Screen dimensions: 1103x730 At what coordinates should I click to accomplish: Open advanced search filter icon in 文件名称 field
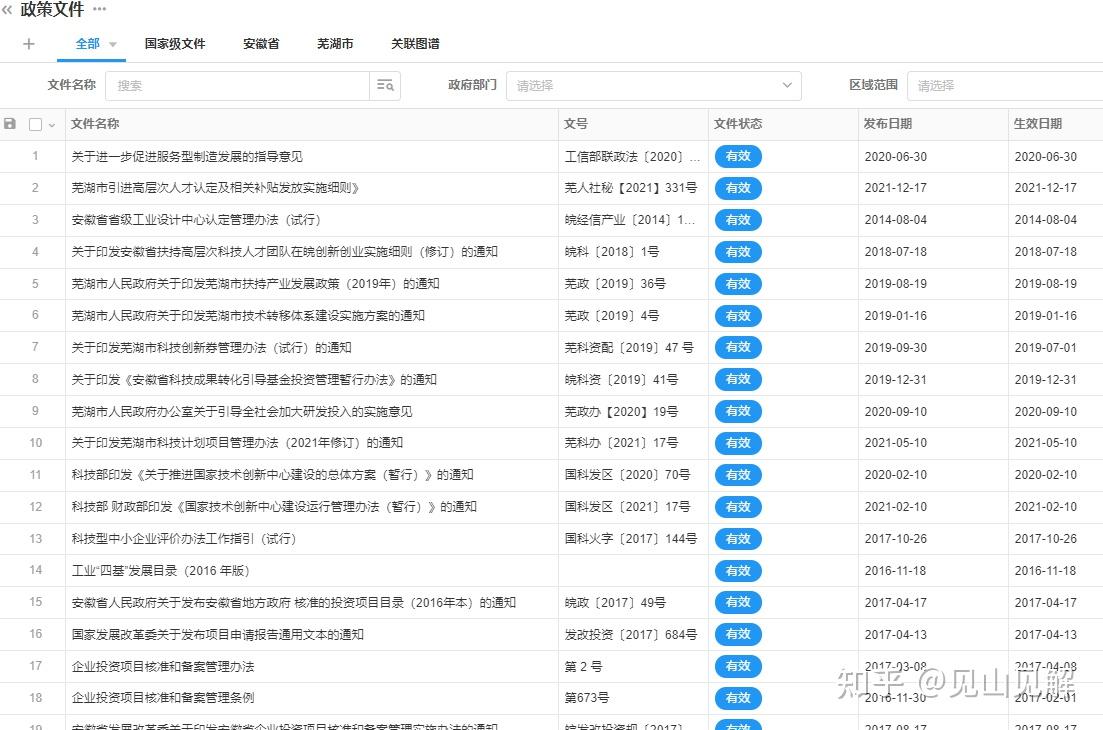pos(385,85)
